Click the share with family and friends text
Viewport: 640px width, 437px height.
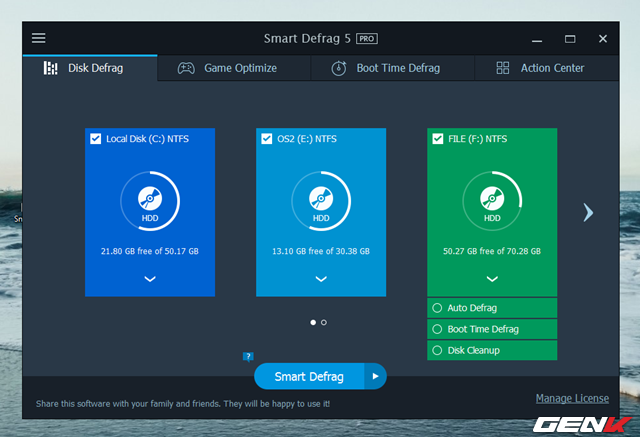(183, 404)
